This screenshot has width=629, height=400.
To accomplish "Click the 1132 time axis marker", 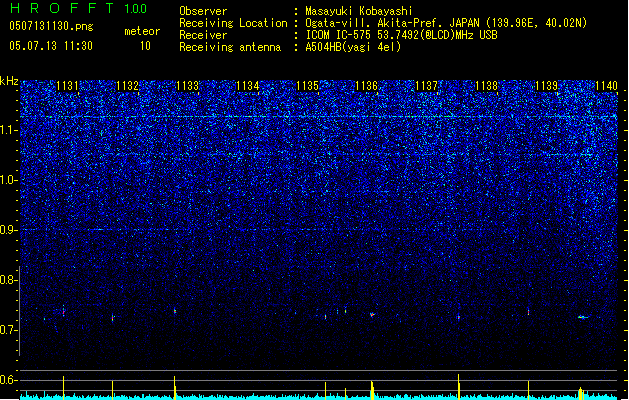I will click(127, 86).
